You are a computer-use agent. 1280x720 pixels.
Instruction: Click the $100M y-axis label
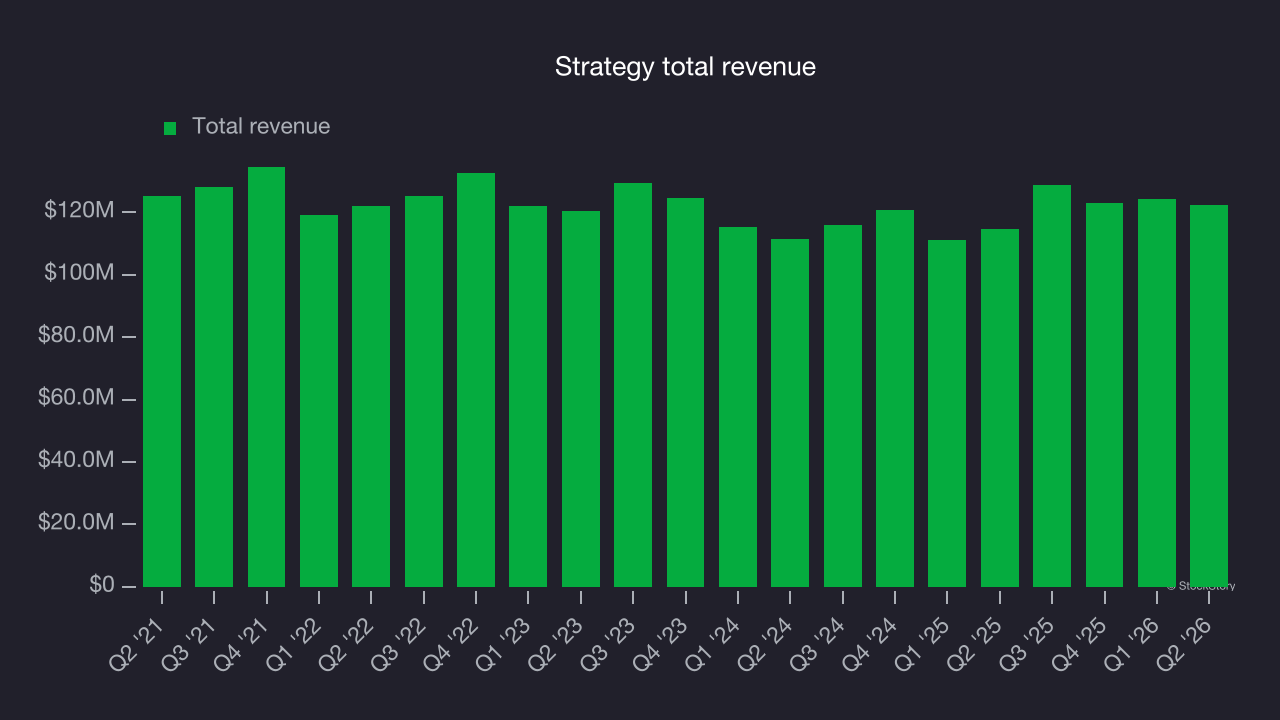79,273
